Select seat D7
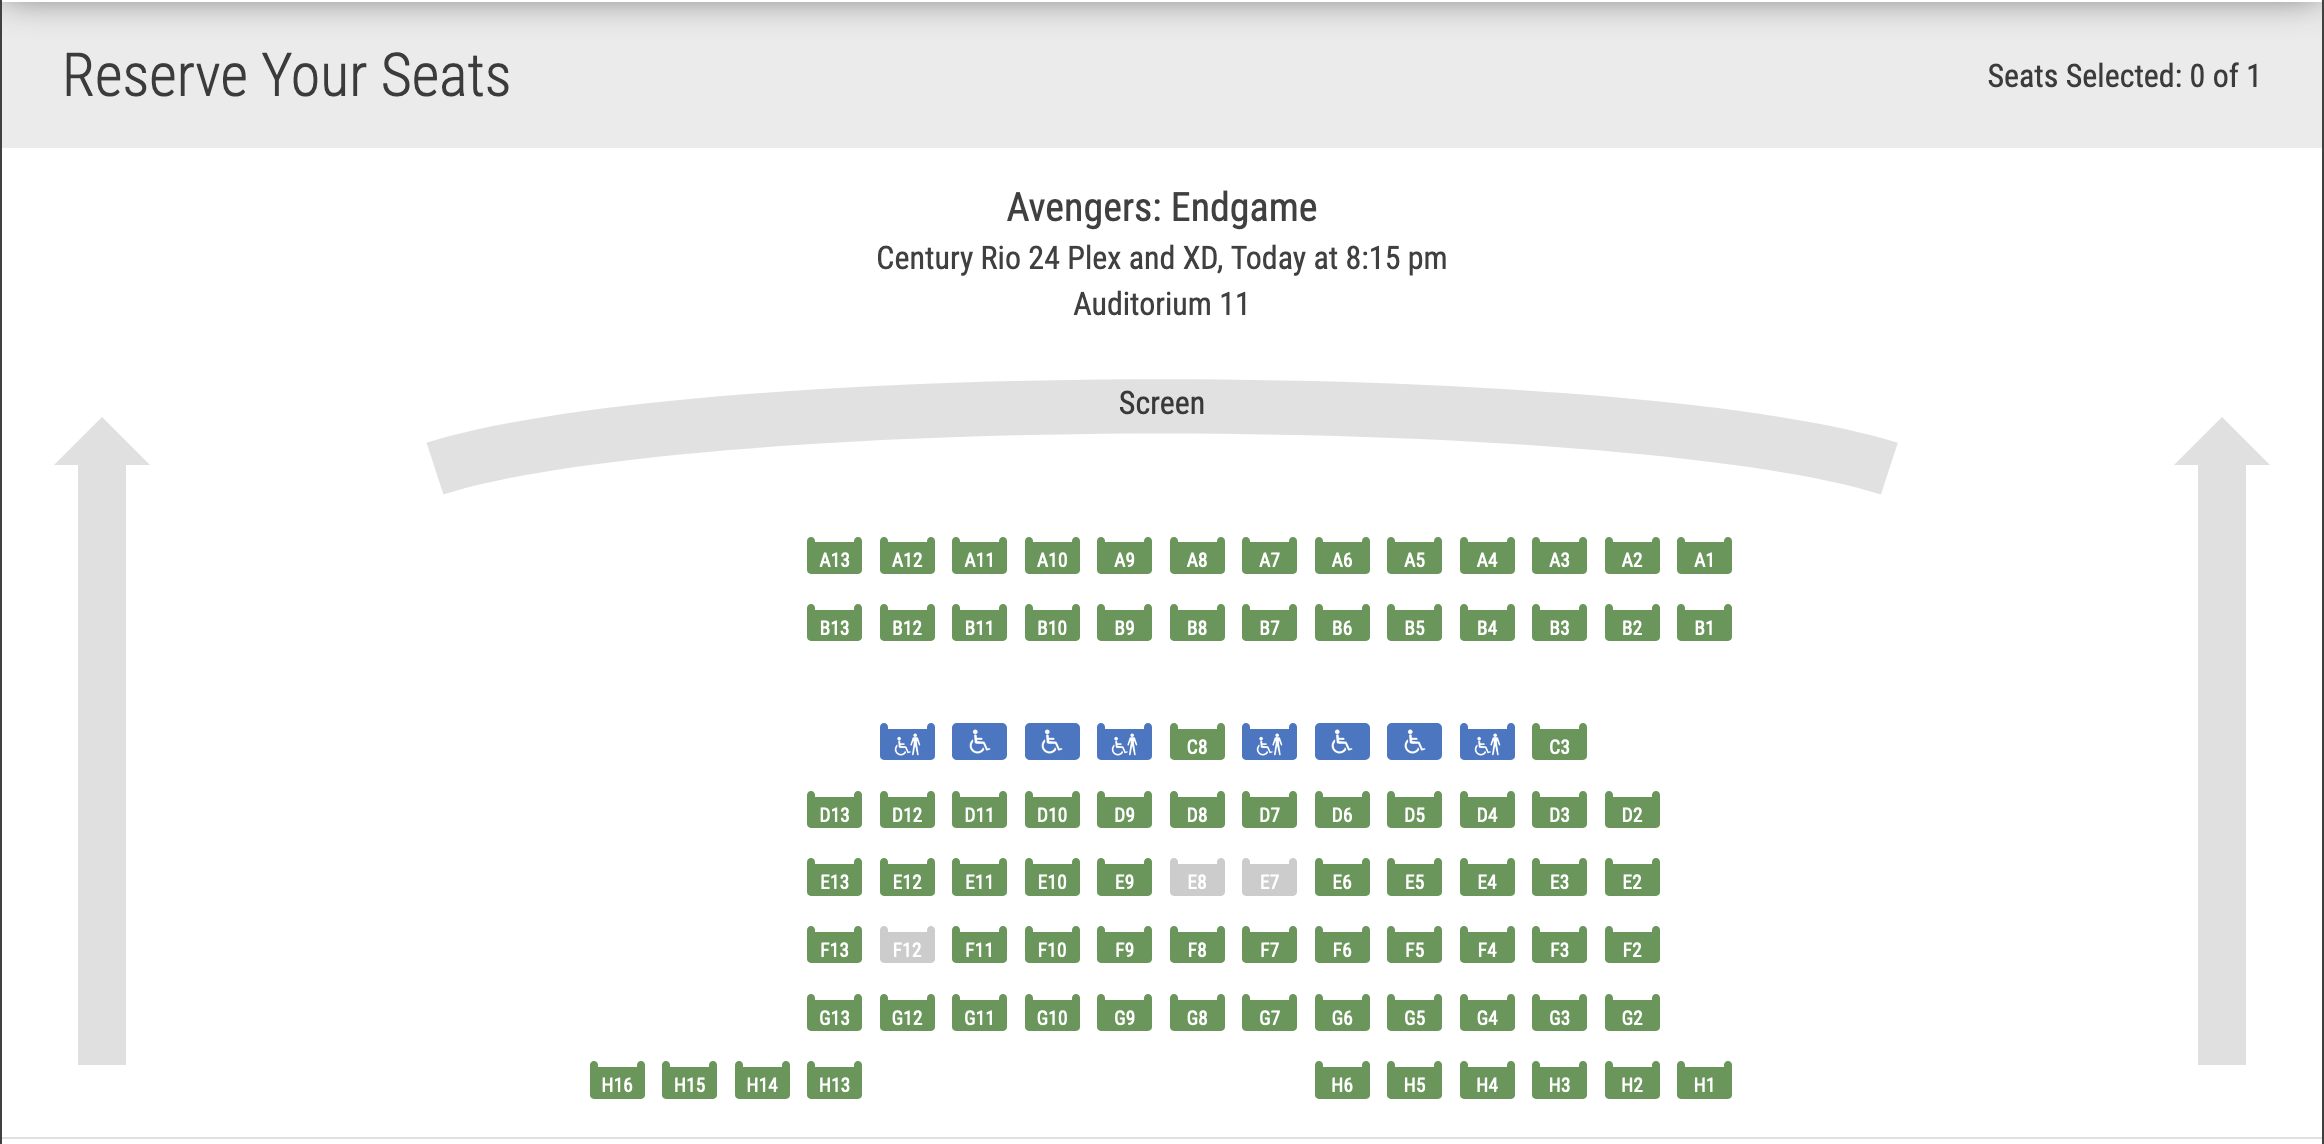This screenshot has width=2324, height=1144. tap(1269, 811)
